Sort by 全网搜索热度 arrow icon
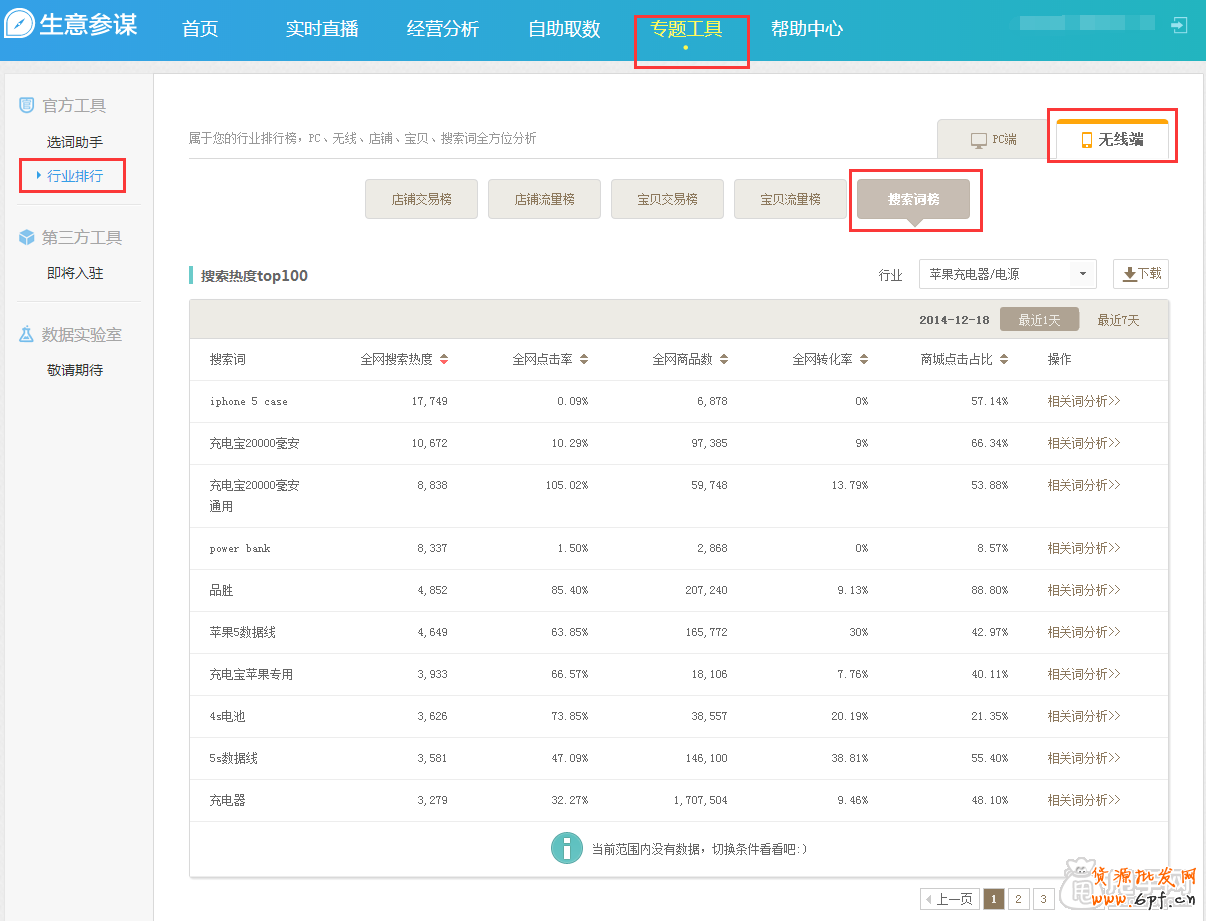Screen dimensions: 1206x921 (x=444, y=360)
